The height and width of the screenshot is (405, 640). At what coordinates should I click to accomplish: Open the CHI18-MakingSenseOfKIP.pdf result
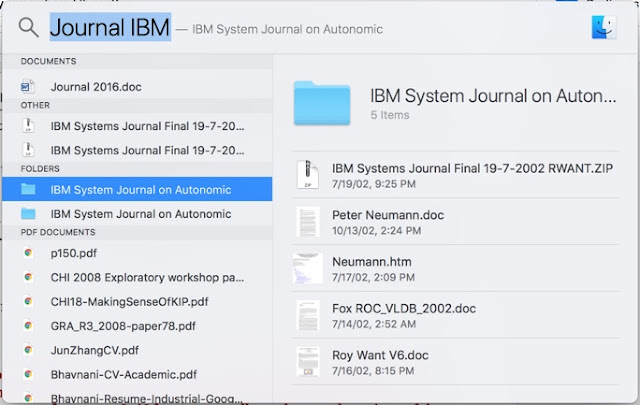(x=137, y=301)
